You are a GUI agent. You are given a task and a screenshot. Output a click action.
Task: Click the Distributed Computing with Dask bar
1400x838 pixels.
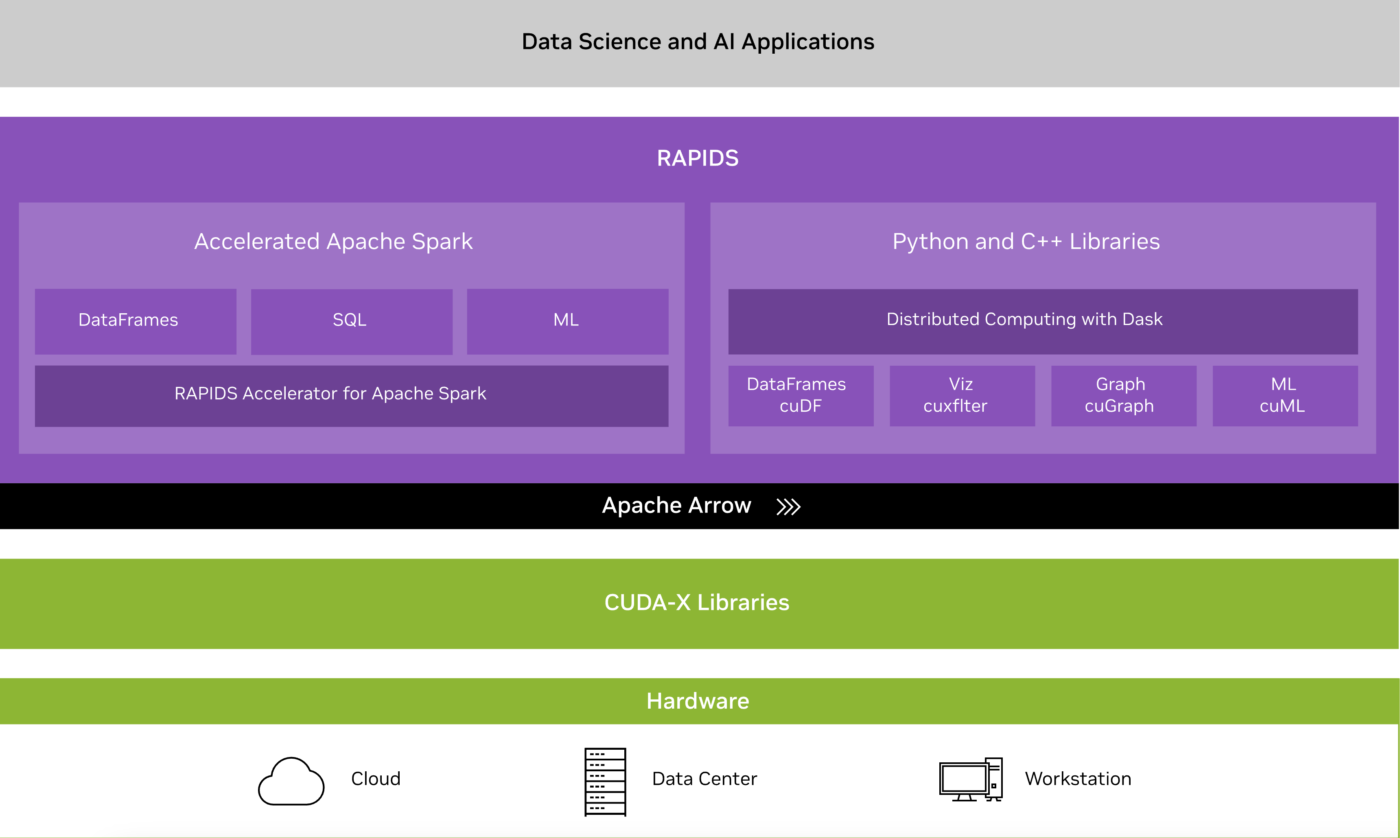pyautogui.click(x=1024, y=319)
